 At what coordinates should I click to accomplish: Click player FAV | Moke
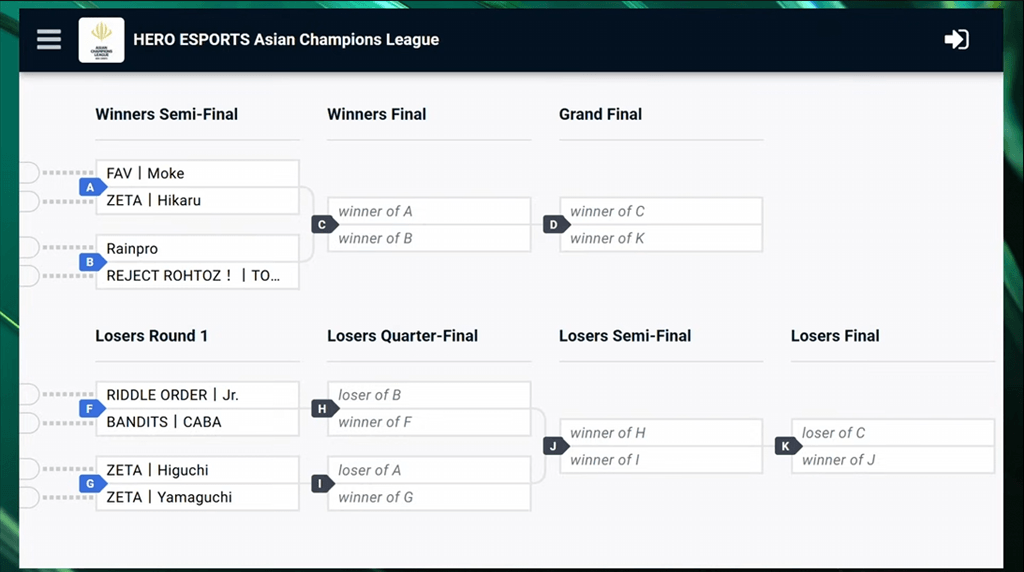[197, 174]
